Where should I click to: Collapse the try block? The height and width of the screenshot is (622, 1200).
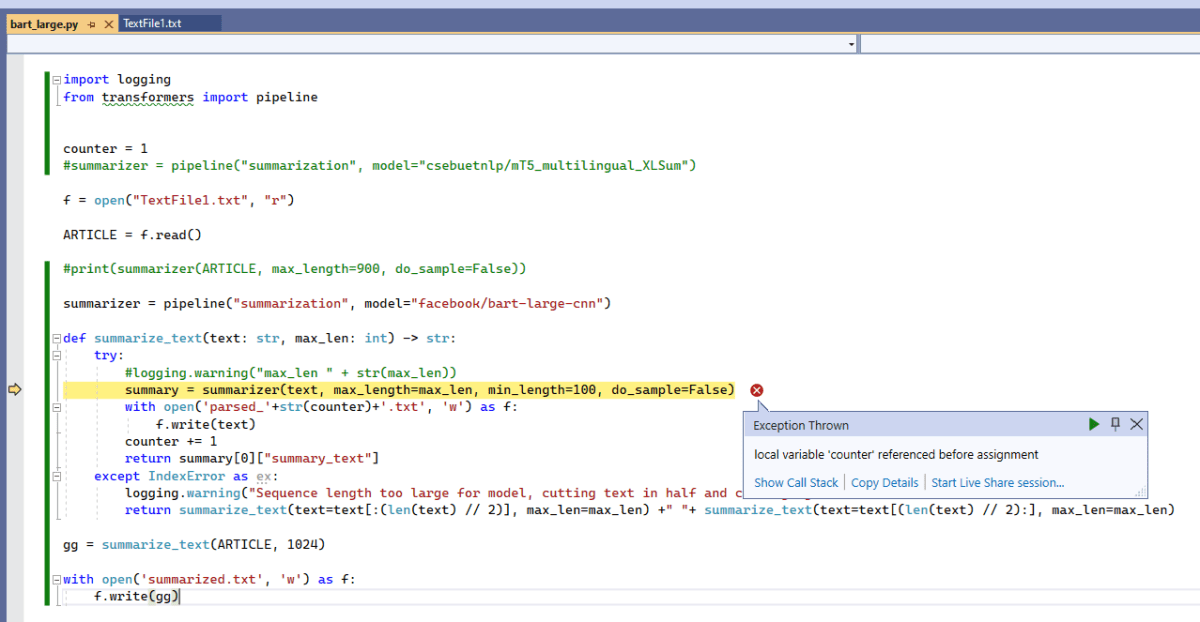(56, 355)
